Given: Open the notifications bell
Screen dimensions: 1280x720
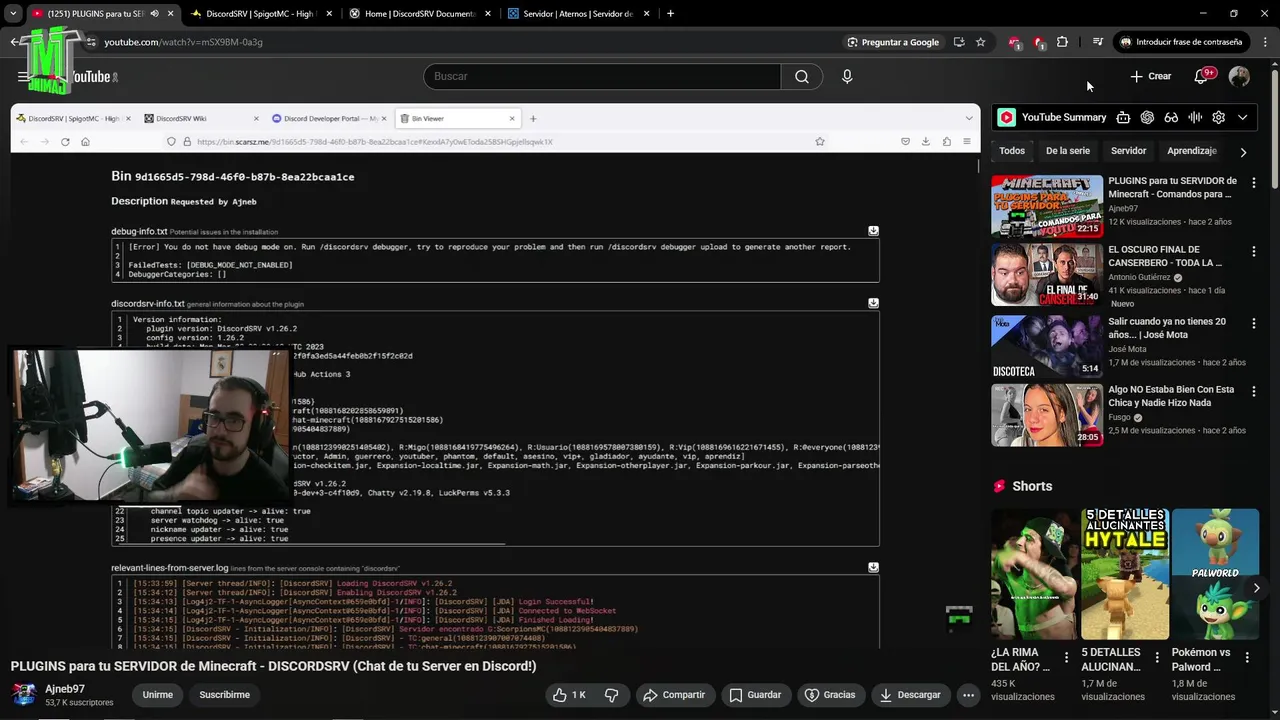Looking at the screenshot, I should click(x=1201, y=76).
